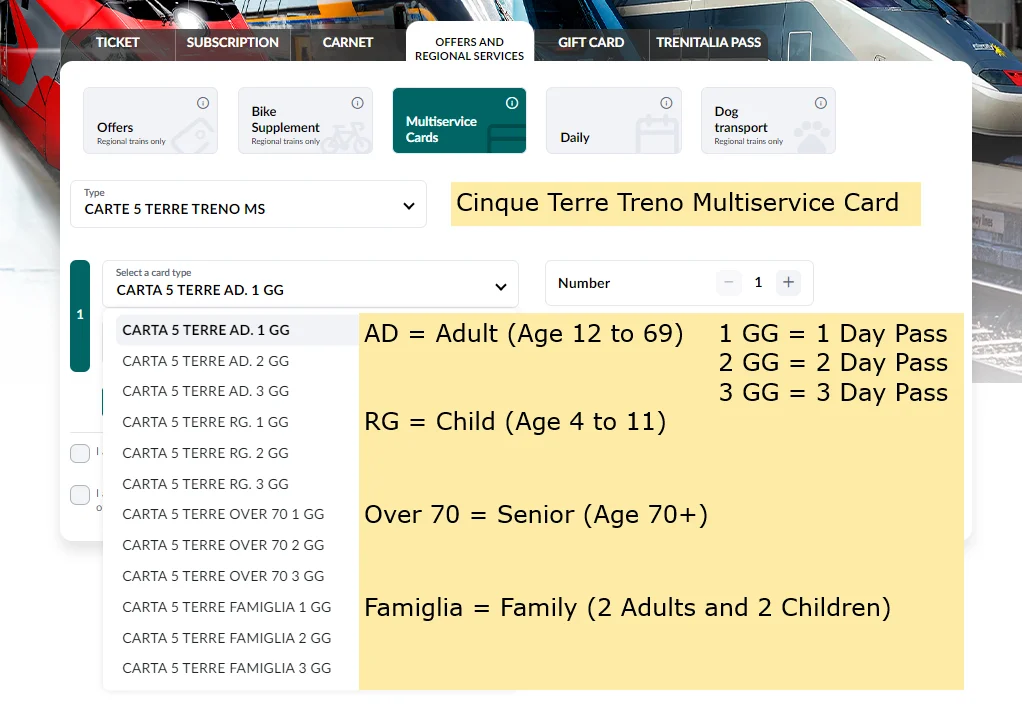Tick the second checkbox below card list
Screen dimensions: 1022x708
pyautogui.click(x=80, y=495)
